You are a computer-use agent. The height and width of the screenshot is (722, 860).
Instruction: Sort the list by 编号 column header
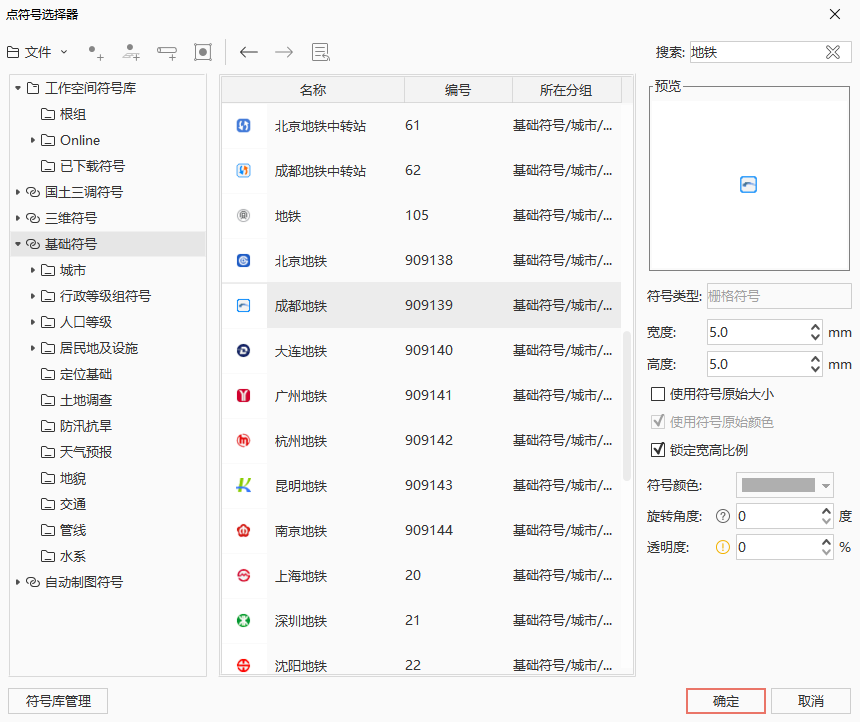pos(457,90)
